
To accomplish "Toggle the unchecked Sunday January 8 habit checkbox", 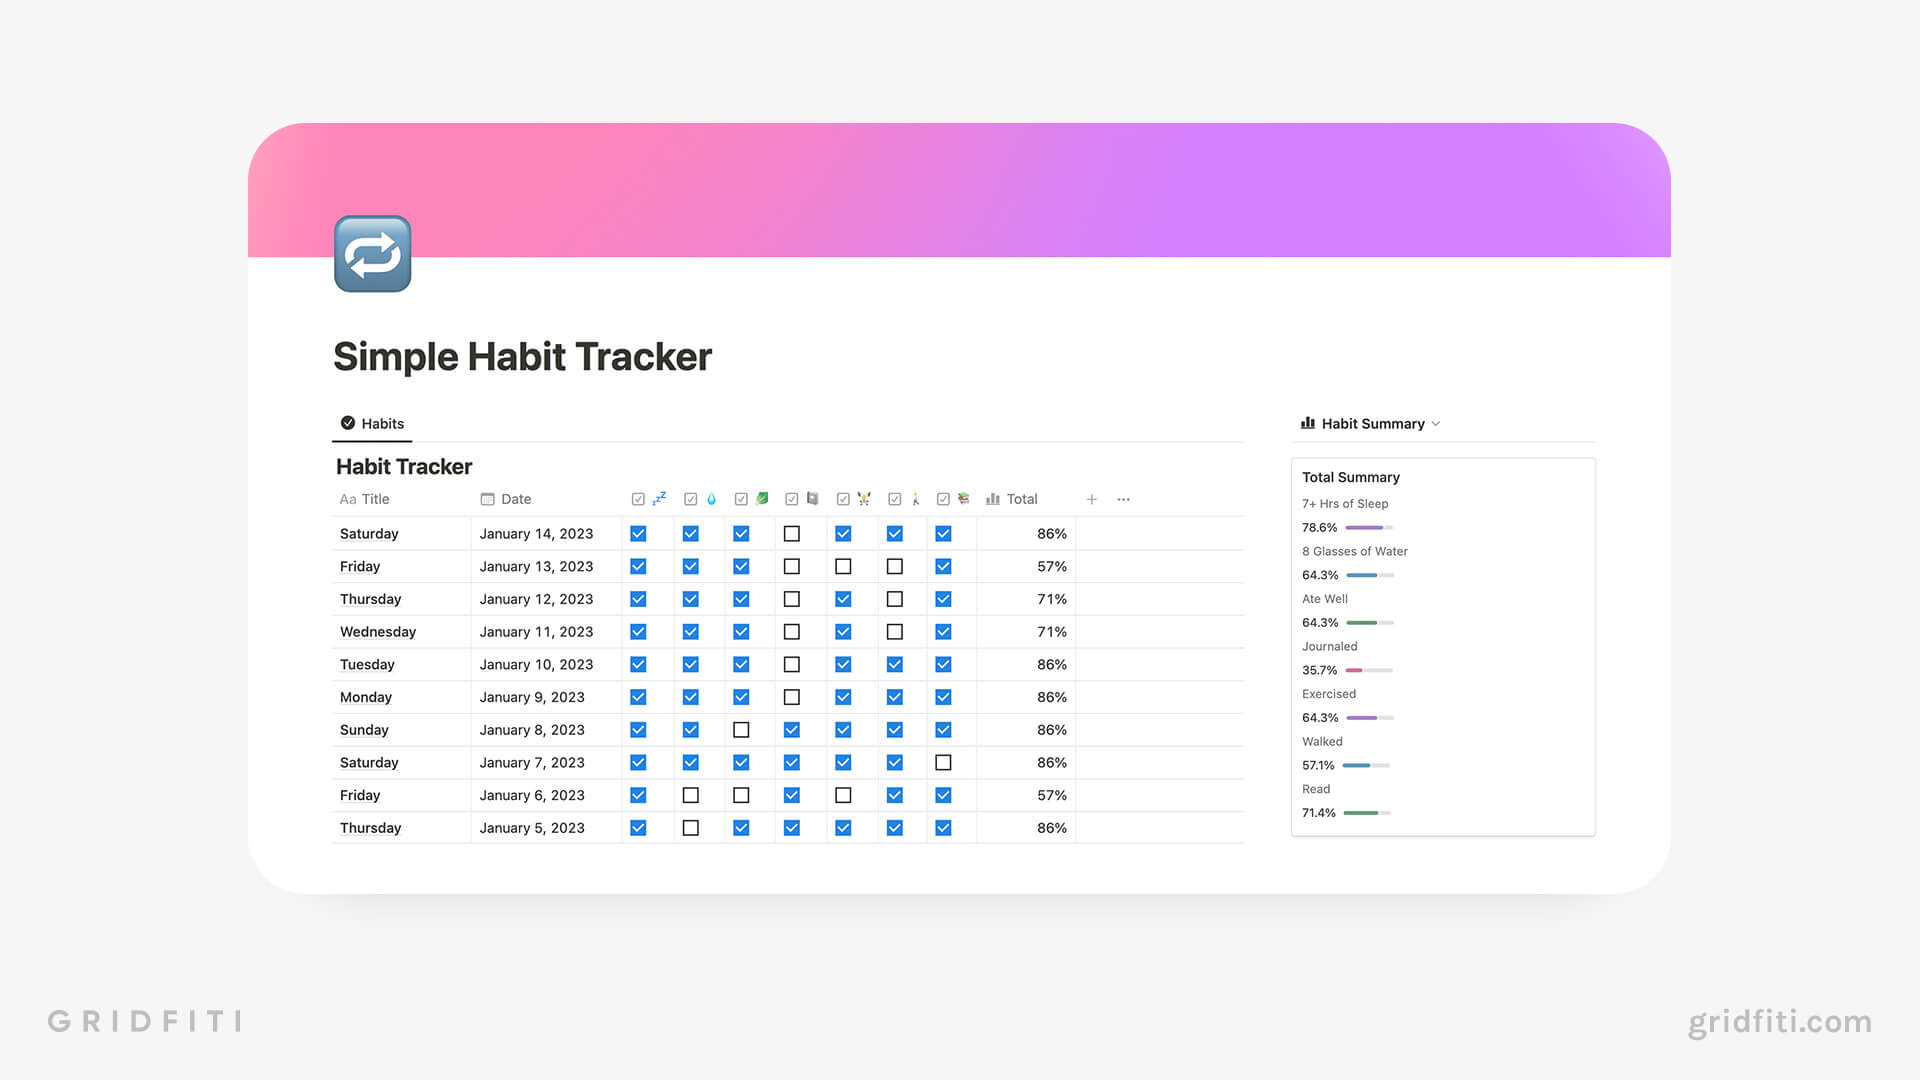I will coord(740,729).
